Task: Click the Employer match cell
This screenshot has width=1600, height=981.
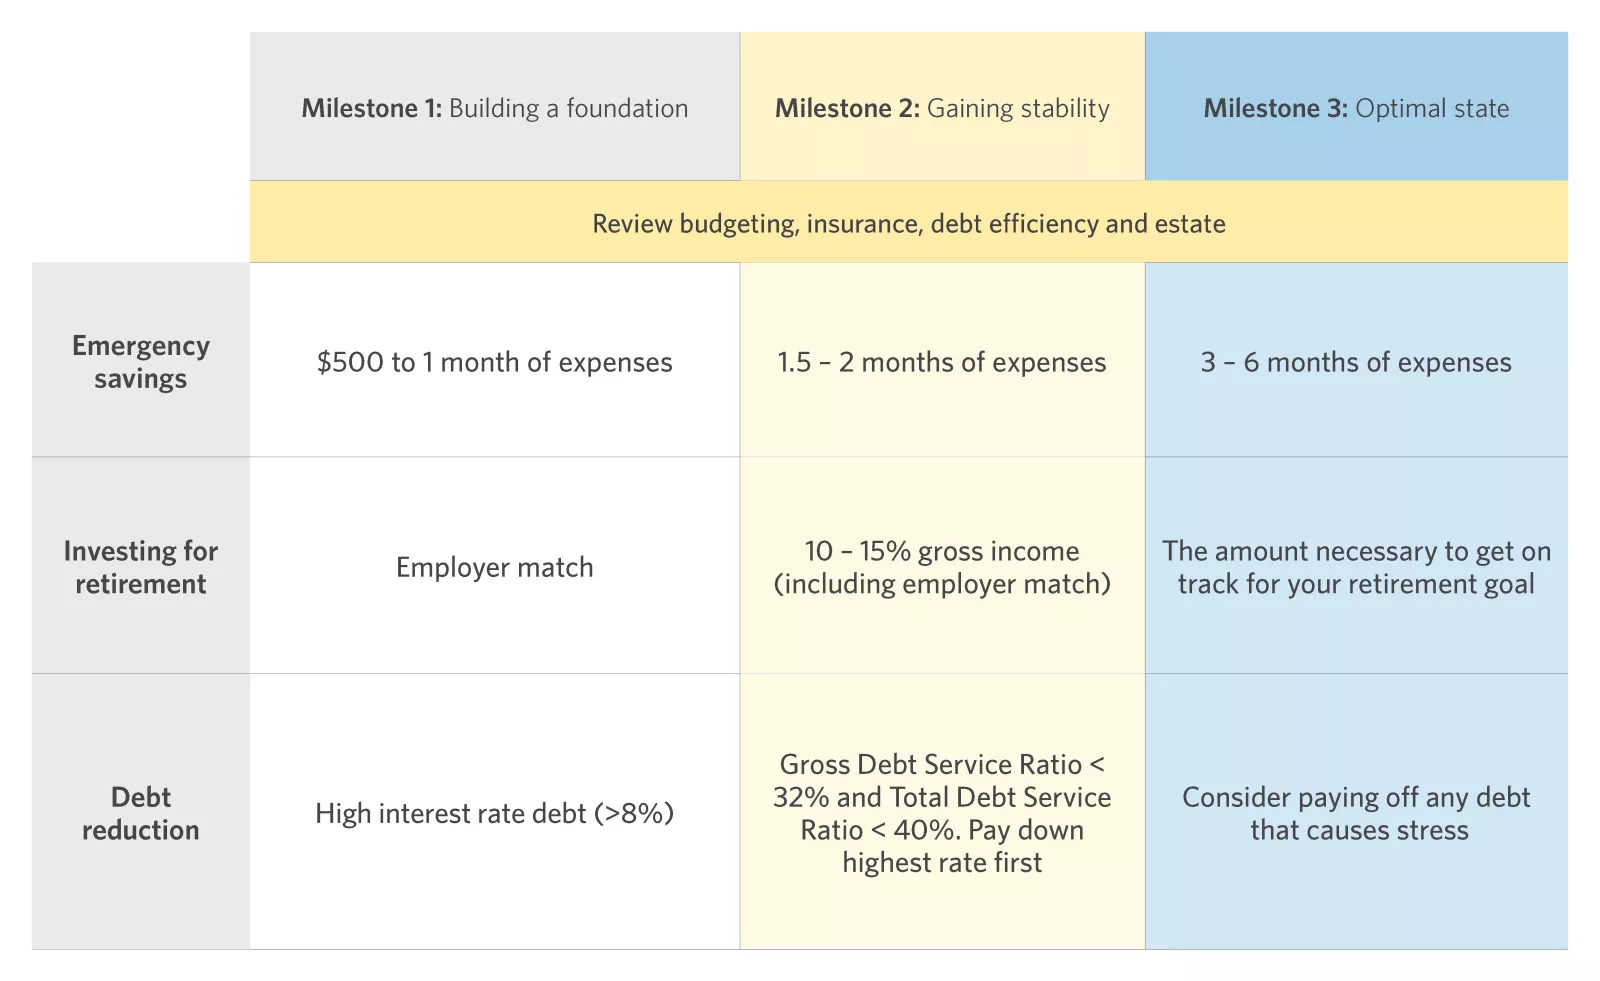Action: (494, 567)
